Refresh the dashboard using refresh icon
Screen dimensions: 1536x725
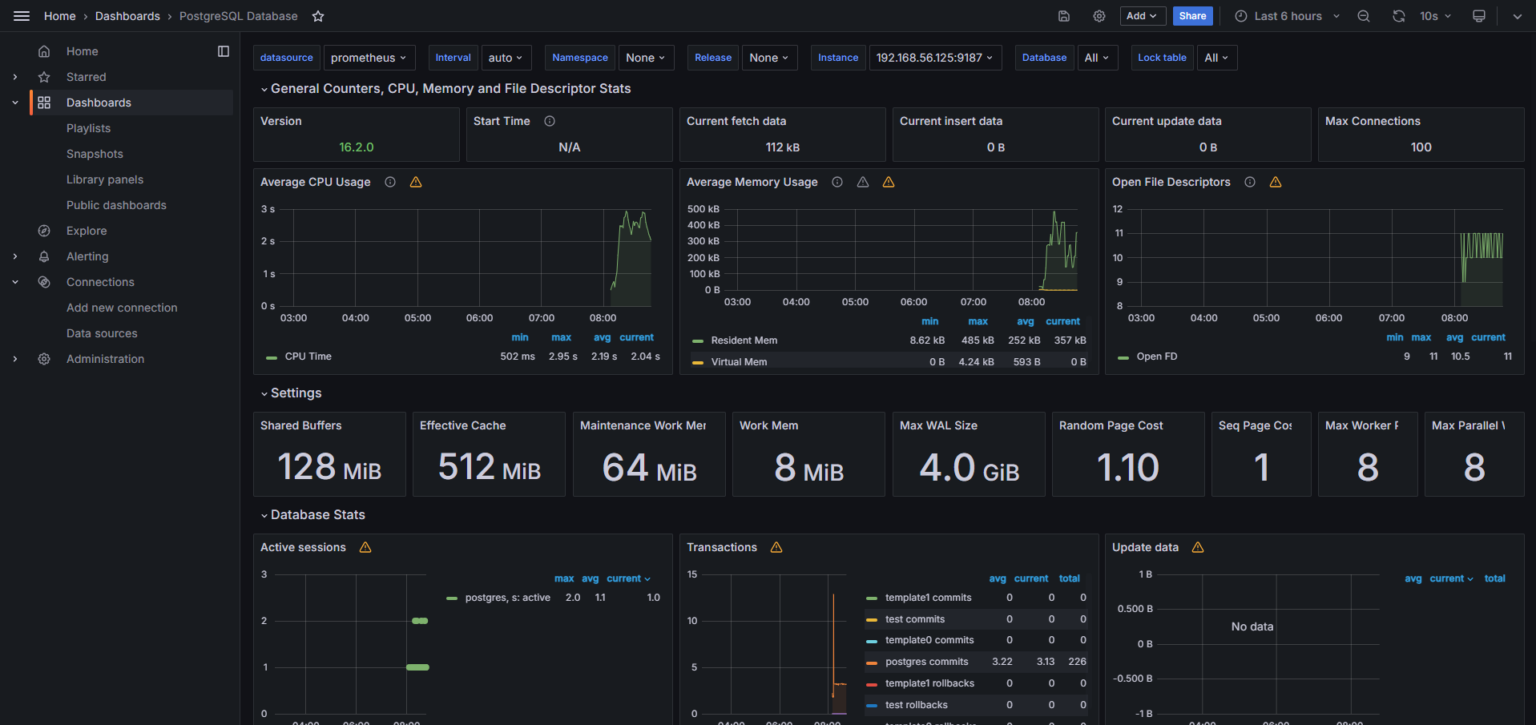(1399, 16)
